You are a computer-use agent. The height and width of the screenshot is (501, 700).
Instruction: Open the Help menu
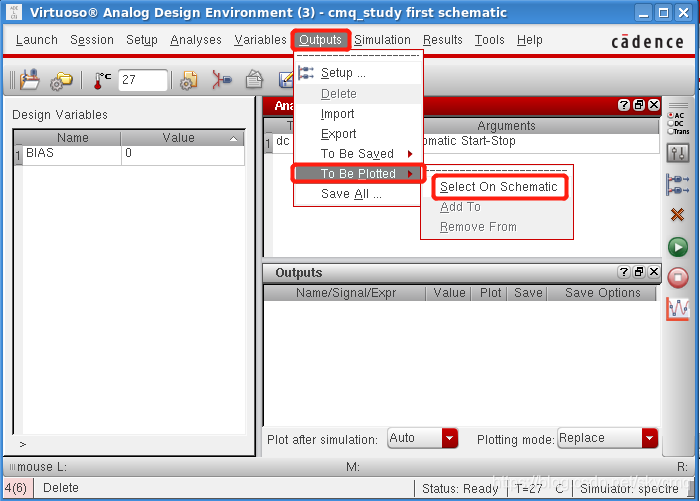click(x=529, y=40)
